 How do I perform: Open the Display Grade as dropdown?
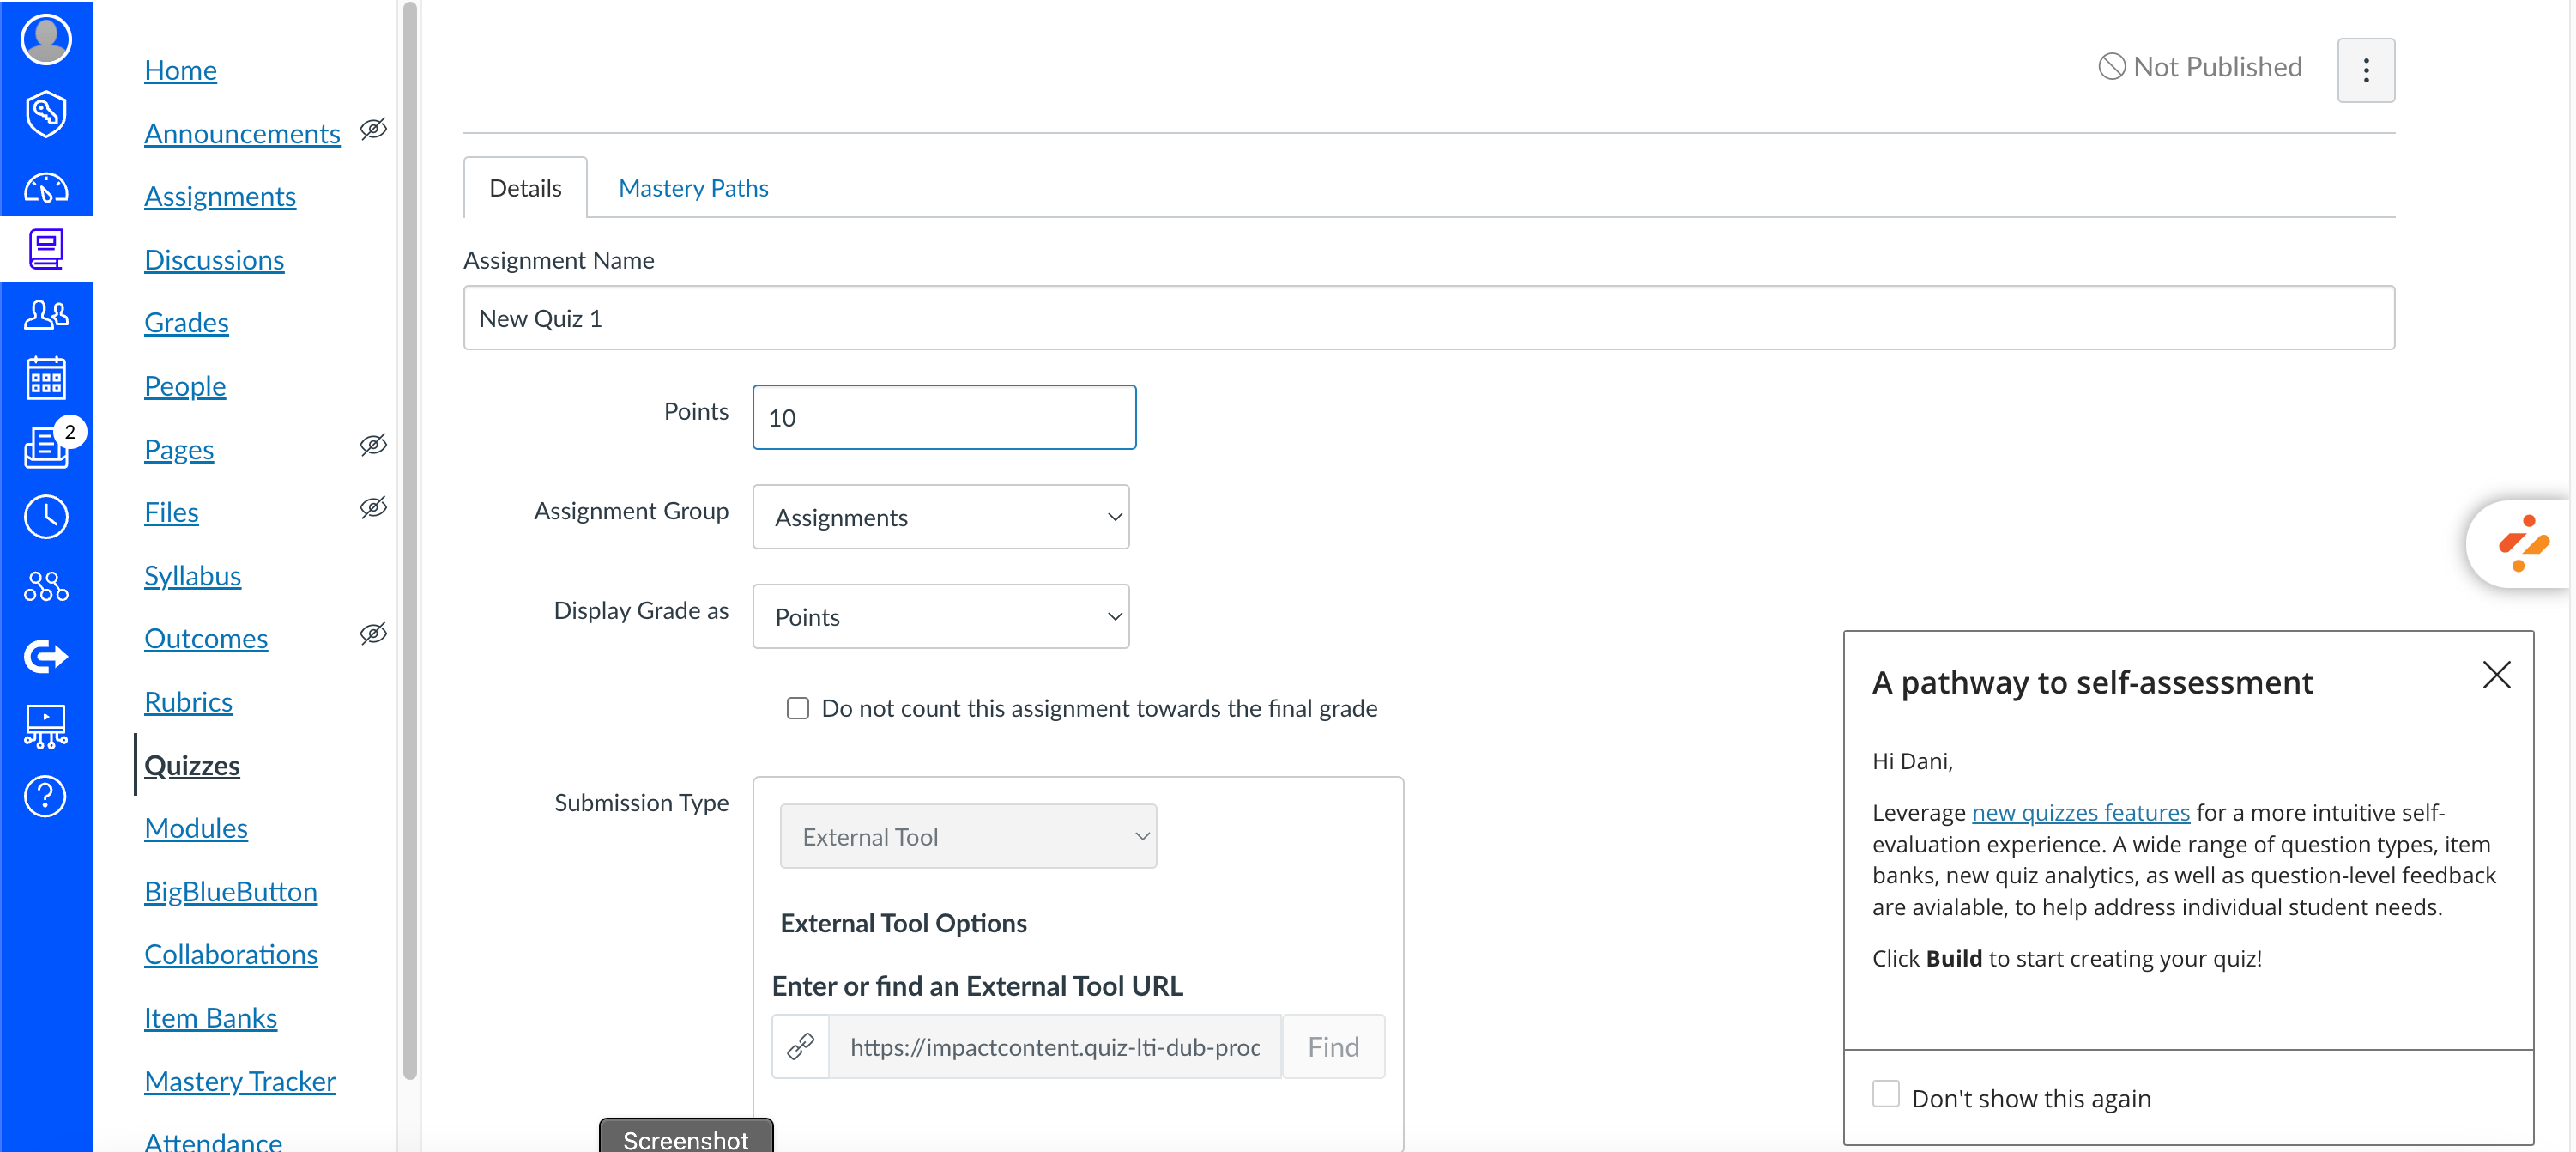click(940, 616)
